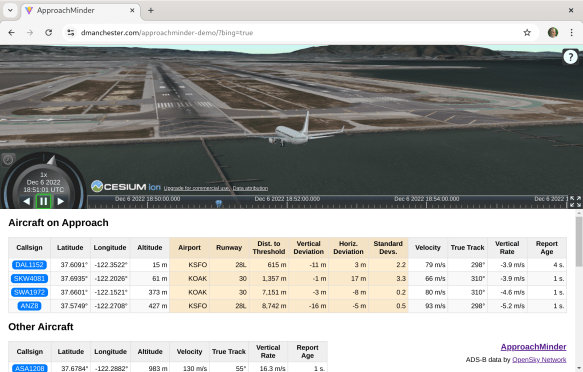Track aircraft SWA1972

pos(29,292)
